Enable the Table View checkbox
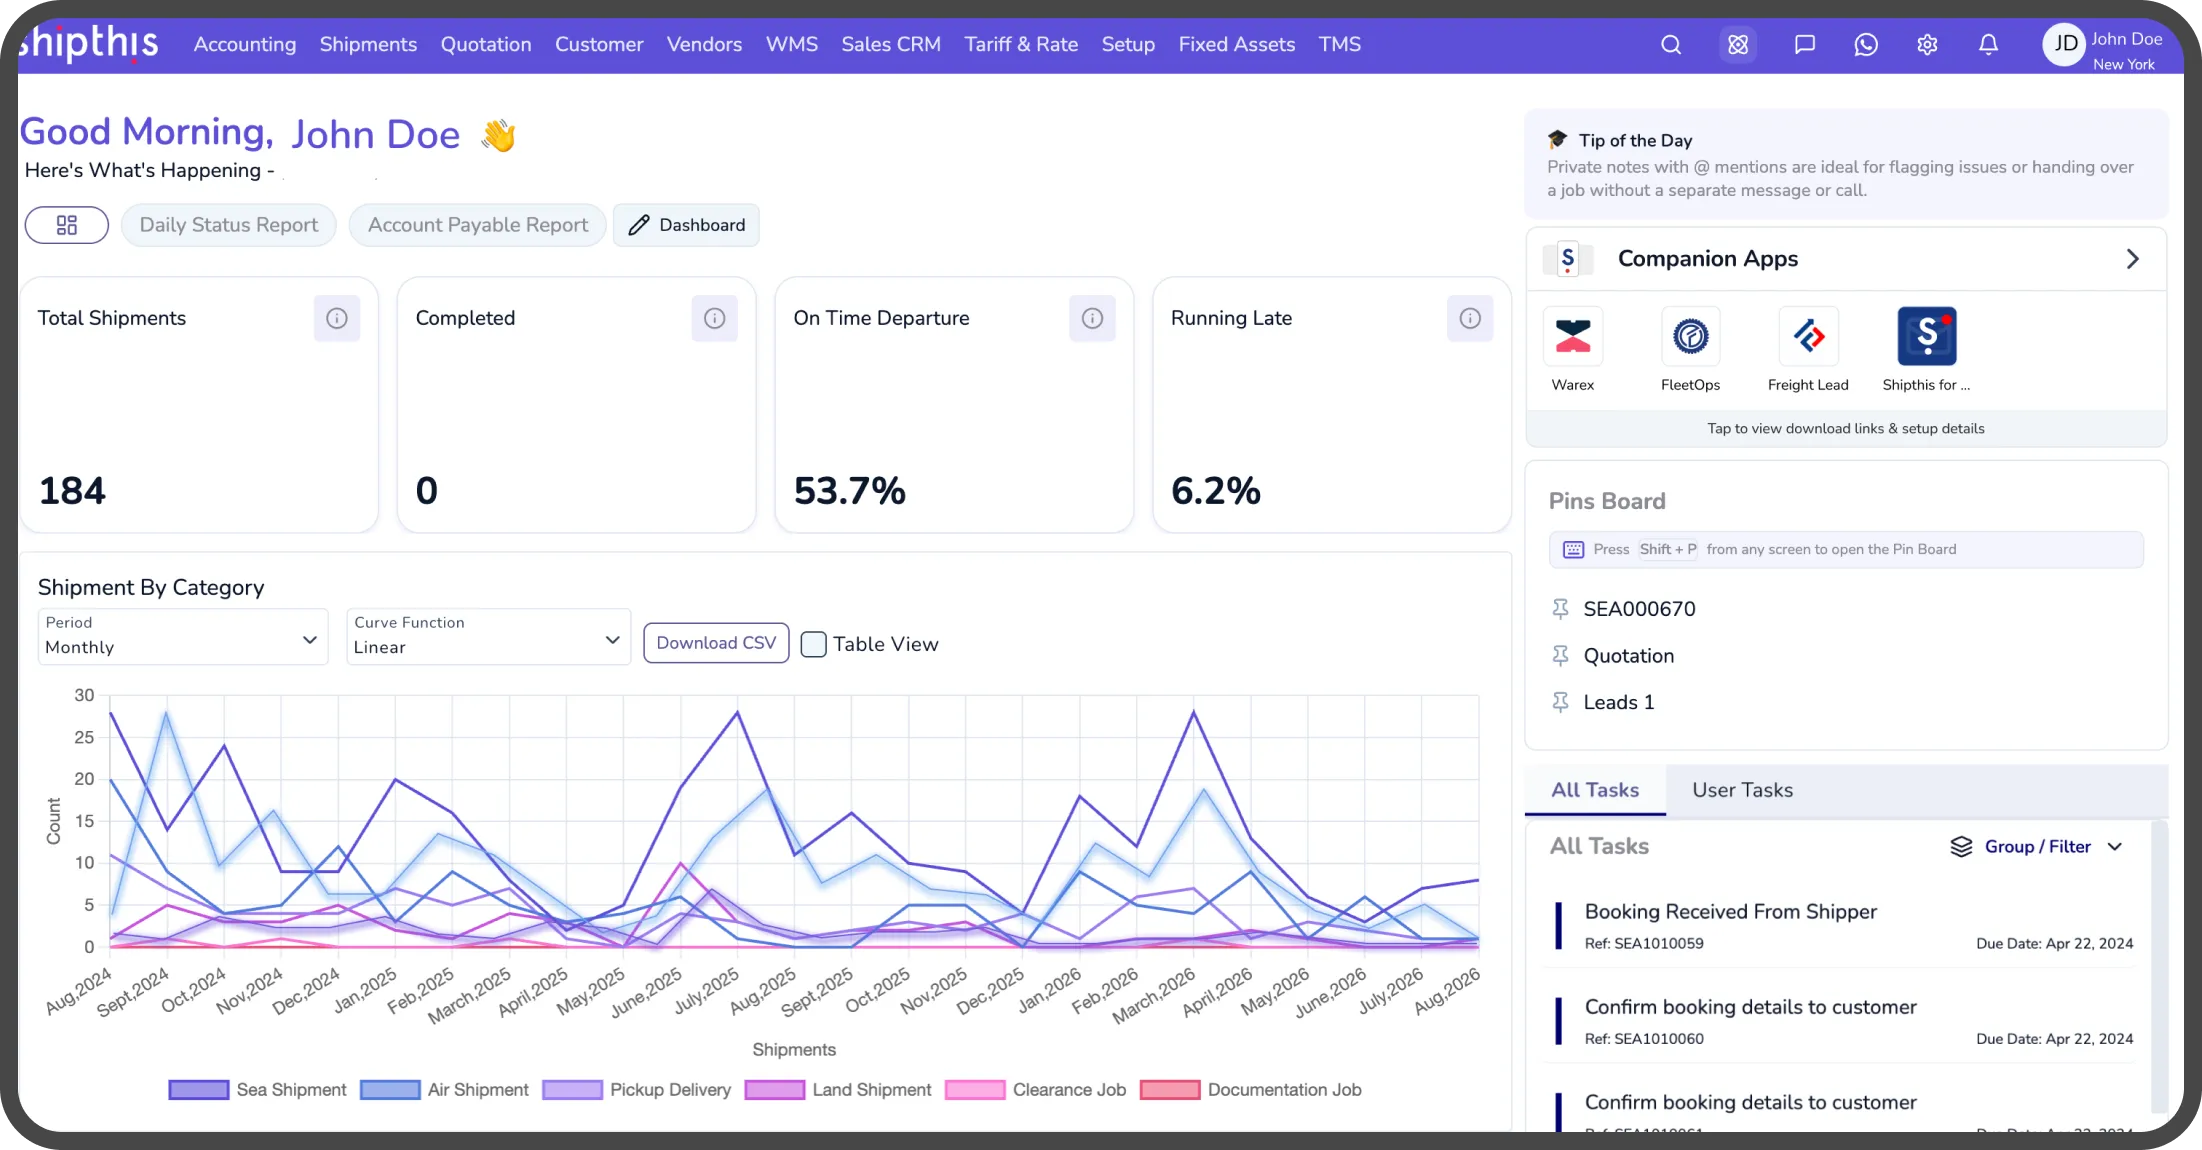Image resolution: width=2202 pixels, height=1150 pixels. (x=814, y=644)
